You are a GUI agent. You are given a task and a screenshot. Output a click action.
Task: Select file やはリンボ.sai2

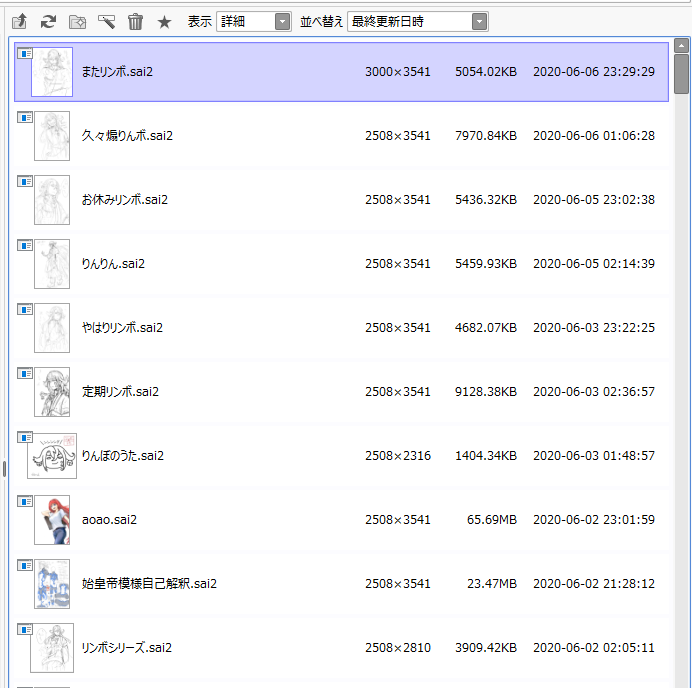coord(122,328)
